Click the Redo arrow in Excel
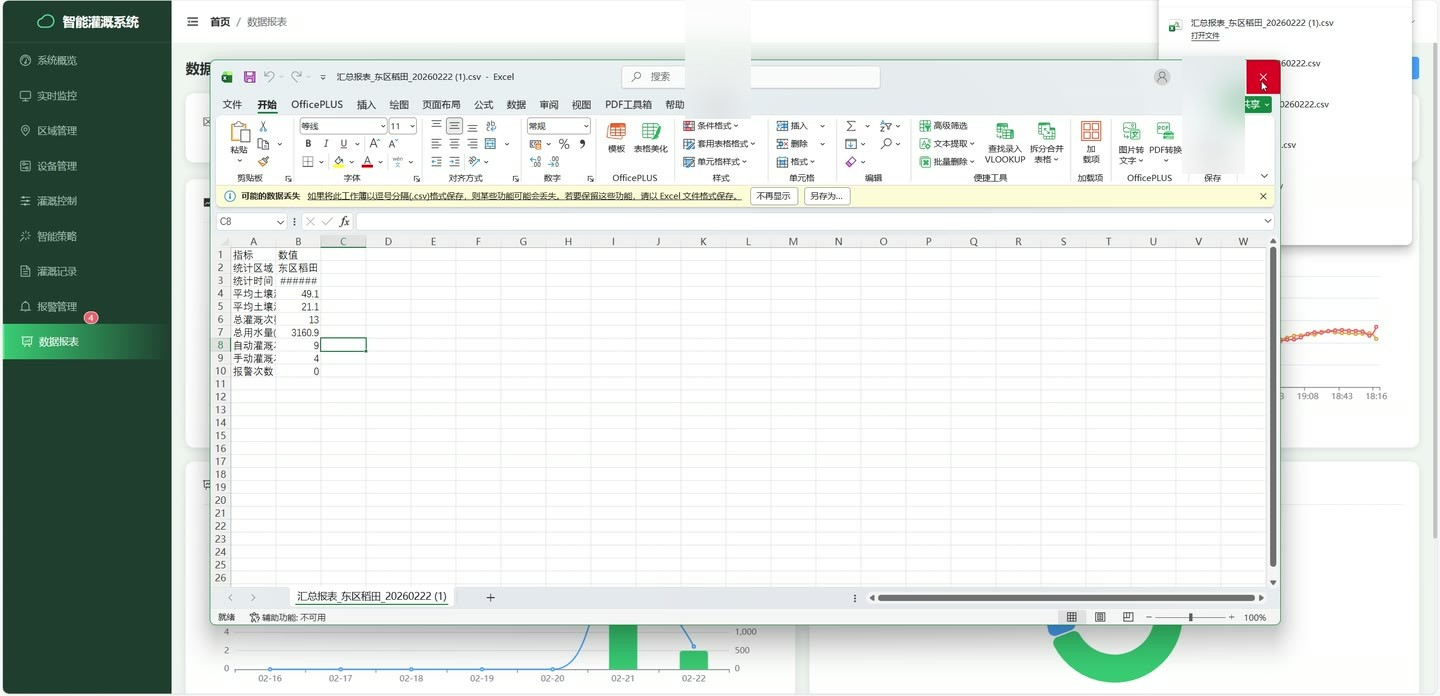1440x696 pixels. coord(296,77)
